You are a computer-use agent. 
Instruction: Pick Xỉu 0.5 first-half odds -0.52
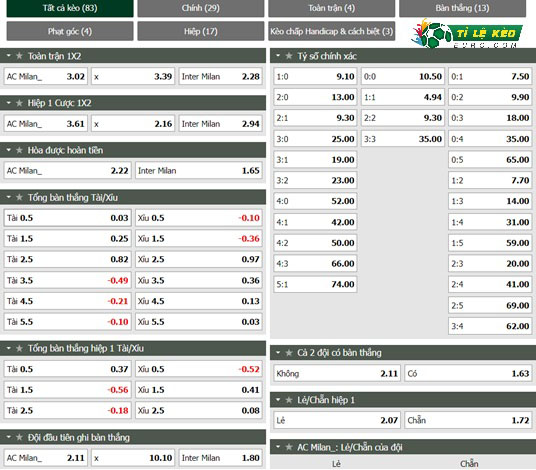(x=199, y=369)
